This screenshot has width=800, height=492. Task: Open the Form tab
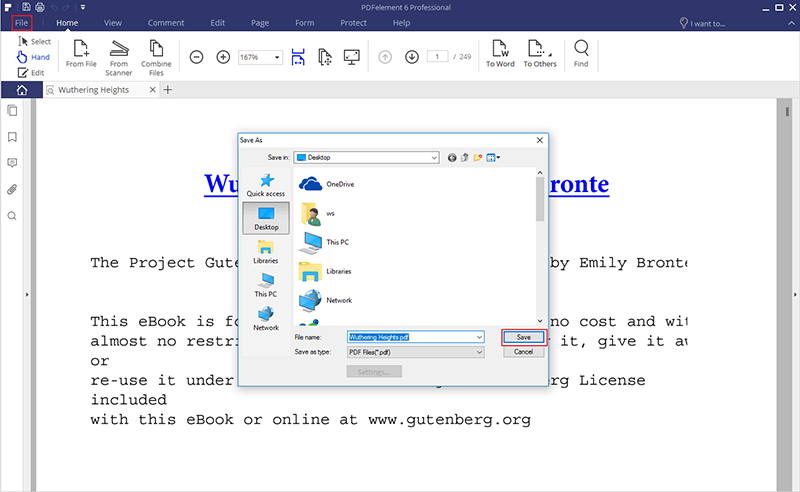(304, 23)
